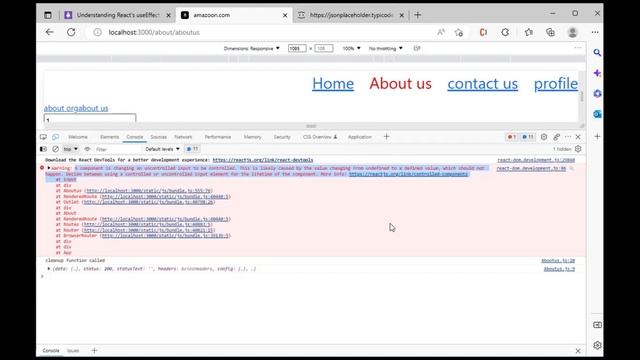
Task: Add more tools with DevTools plus icon
Action: 387,137
